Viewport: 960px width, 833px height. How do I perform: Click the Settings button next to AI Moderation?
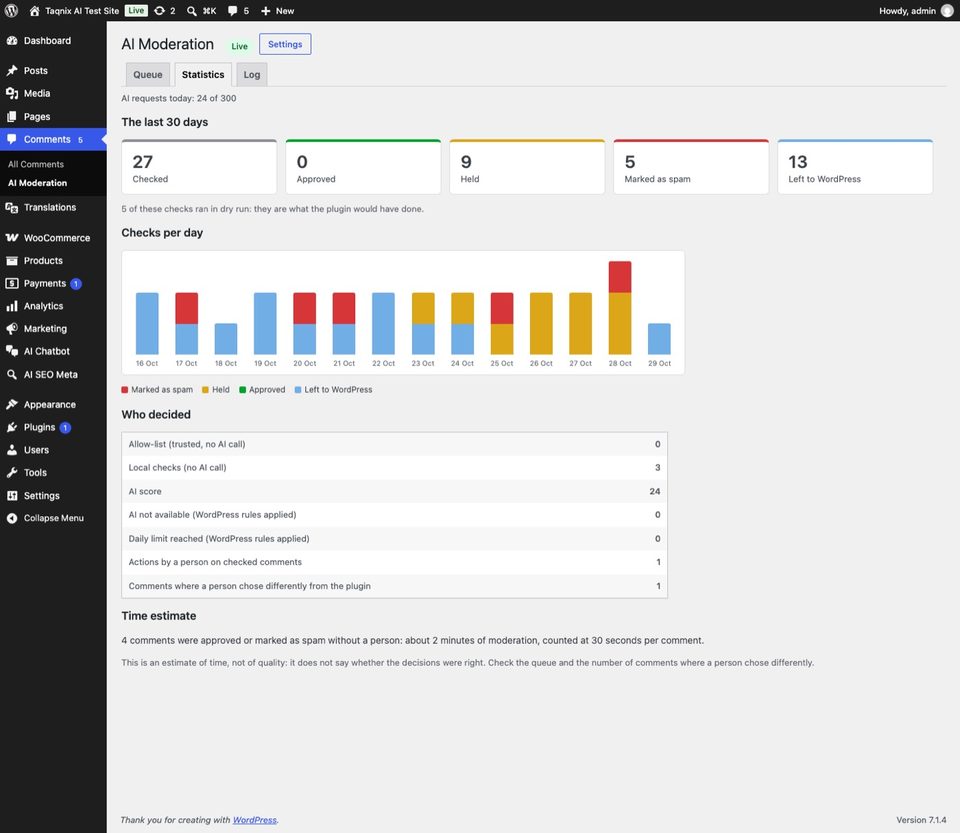[285, 44]
